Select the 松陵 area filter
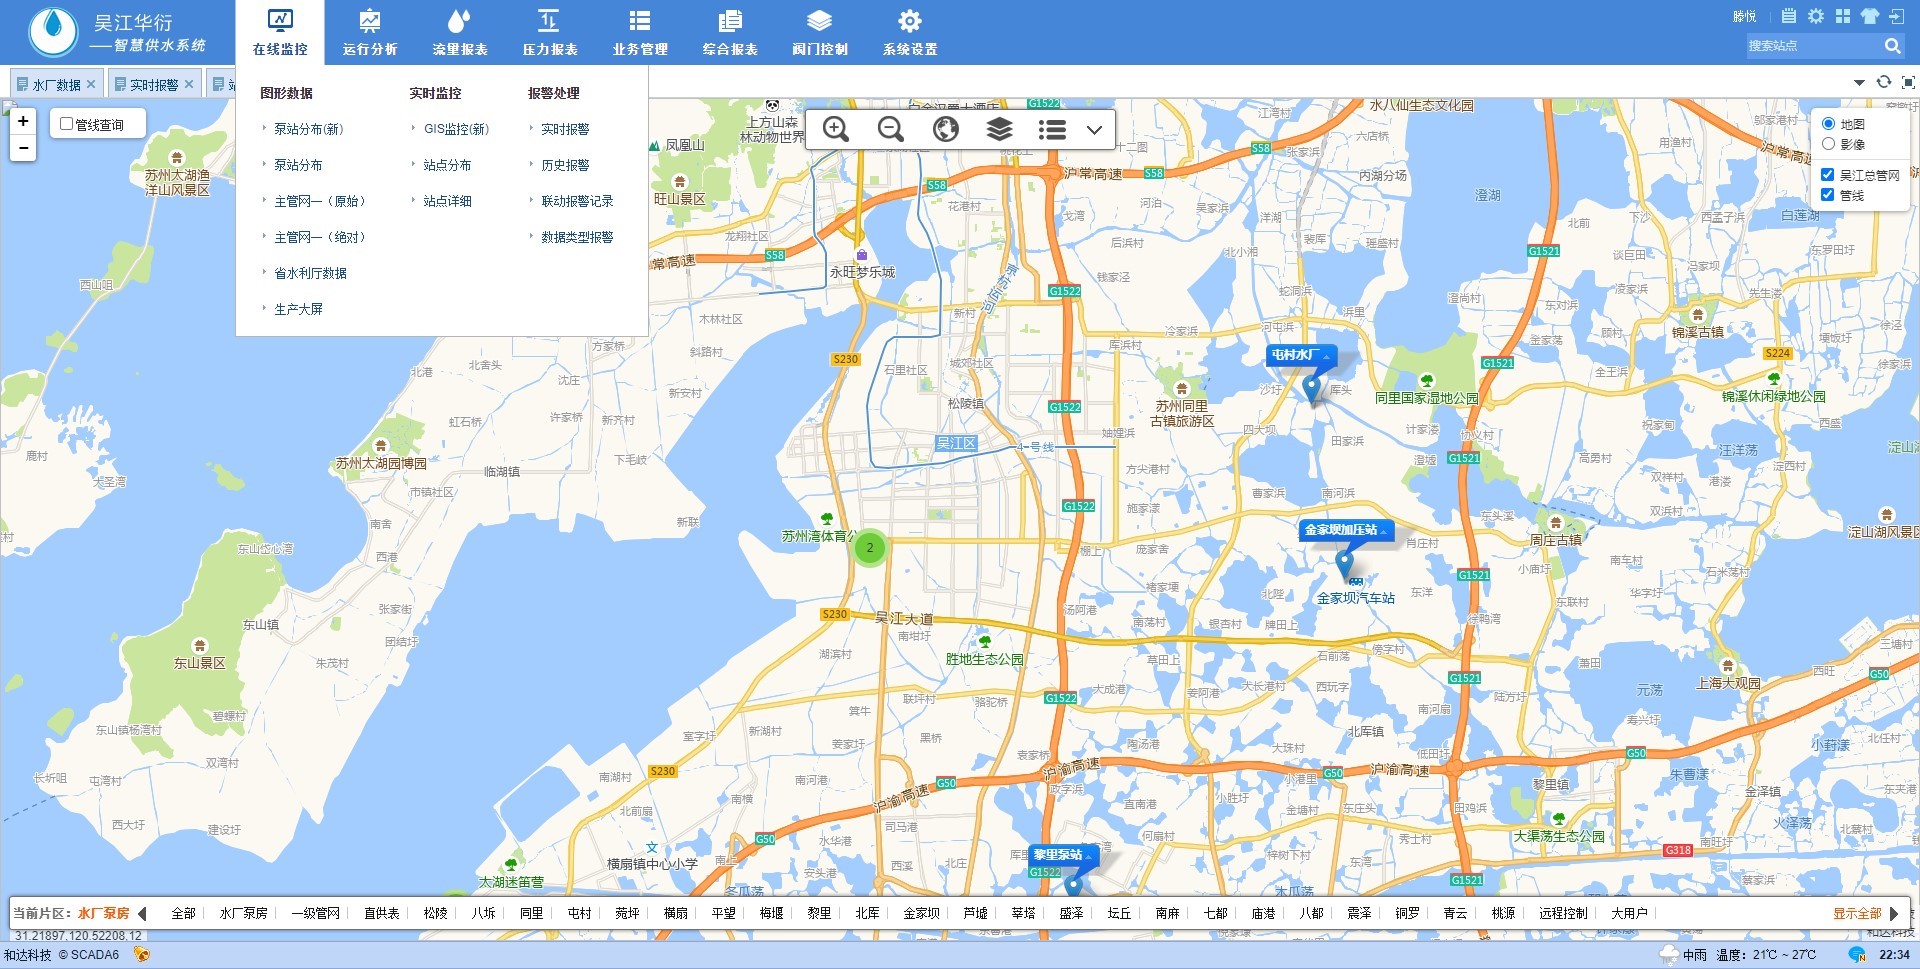Image resolution: width=1920 pixels, height=969 pixels. pos(435,913)
